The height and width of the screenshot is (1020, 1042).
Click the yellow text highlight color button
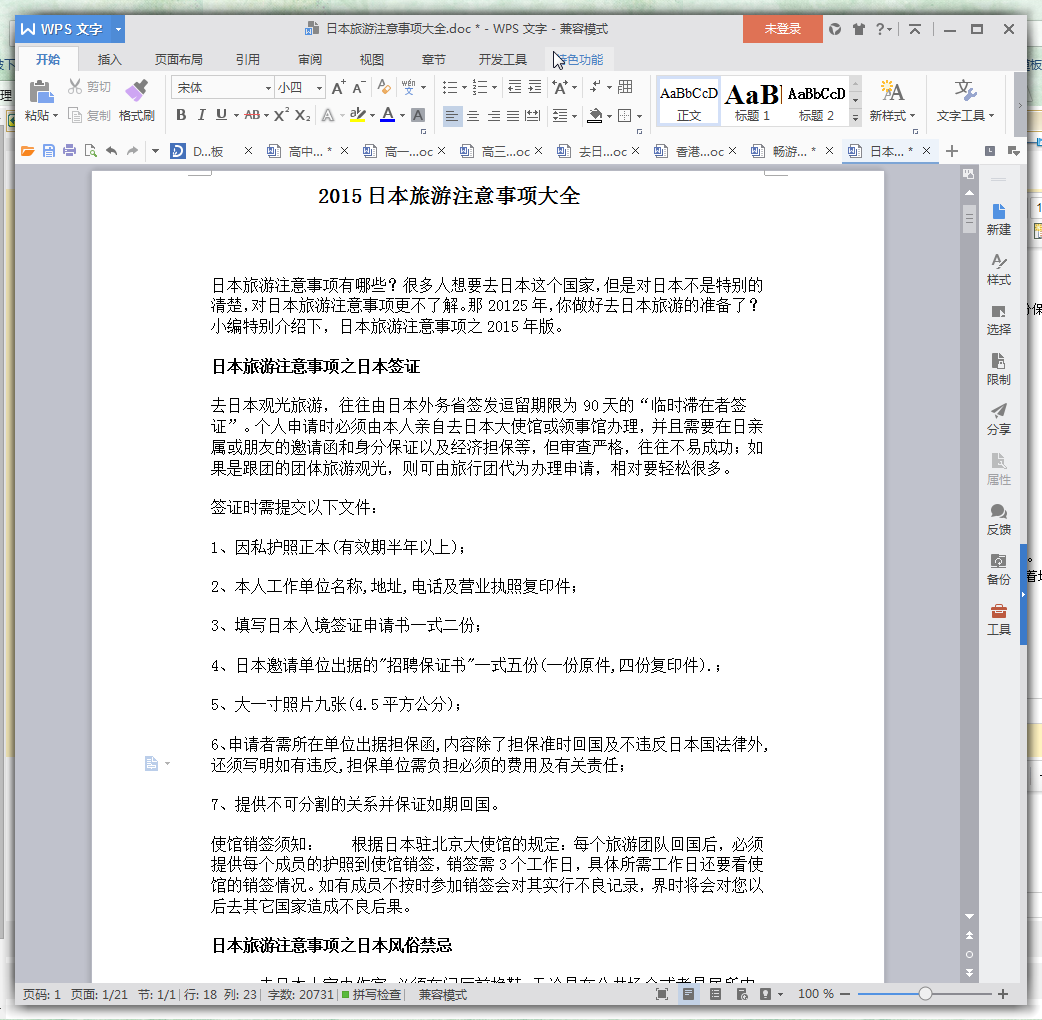[358, 115]
